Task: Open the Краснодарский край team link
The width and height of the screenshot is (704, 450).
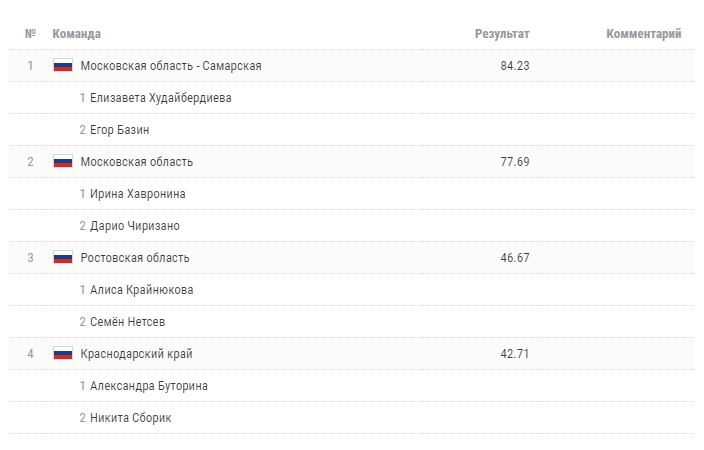Action: coord(137,354)
